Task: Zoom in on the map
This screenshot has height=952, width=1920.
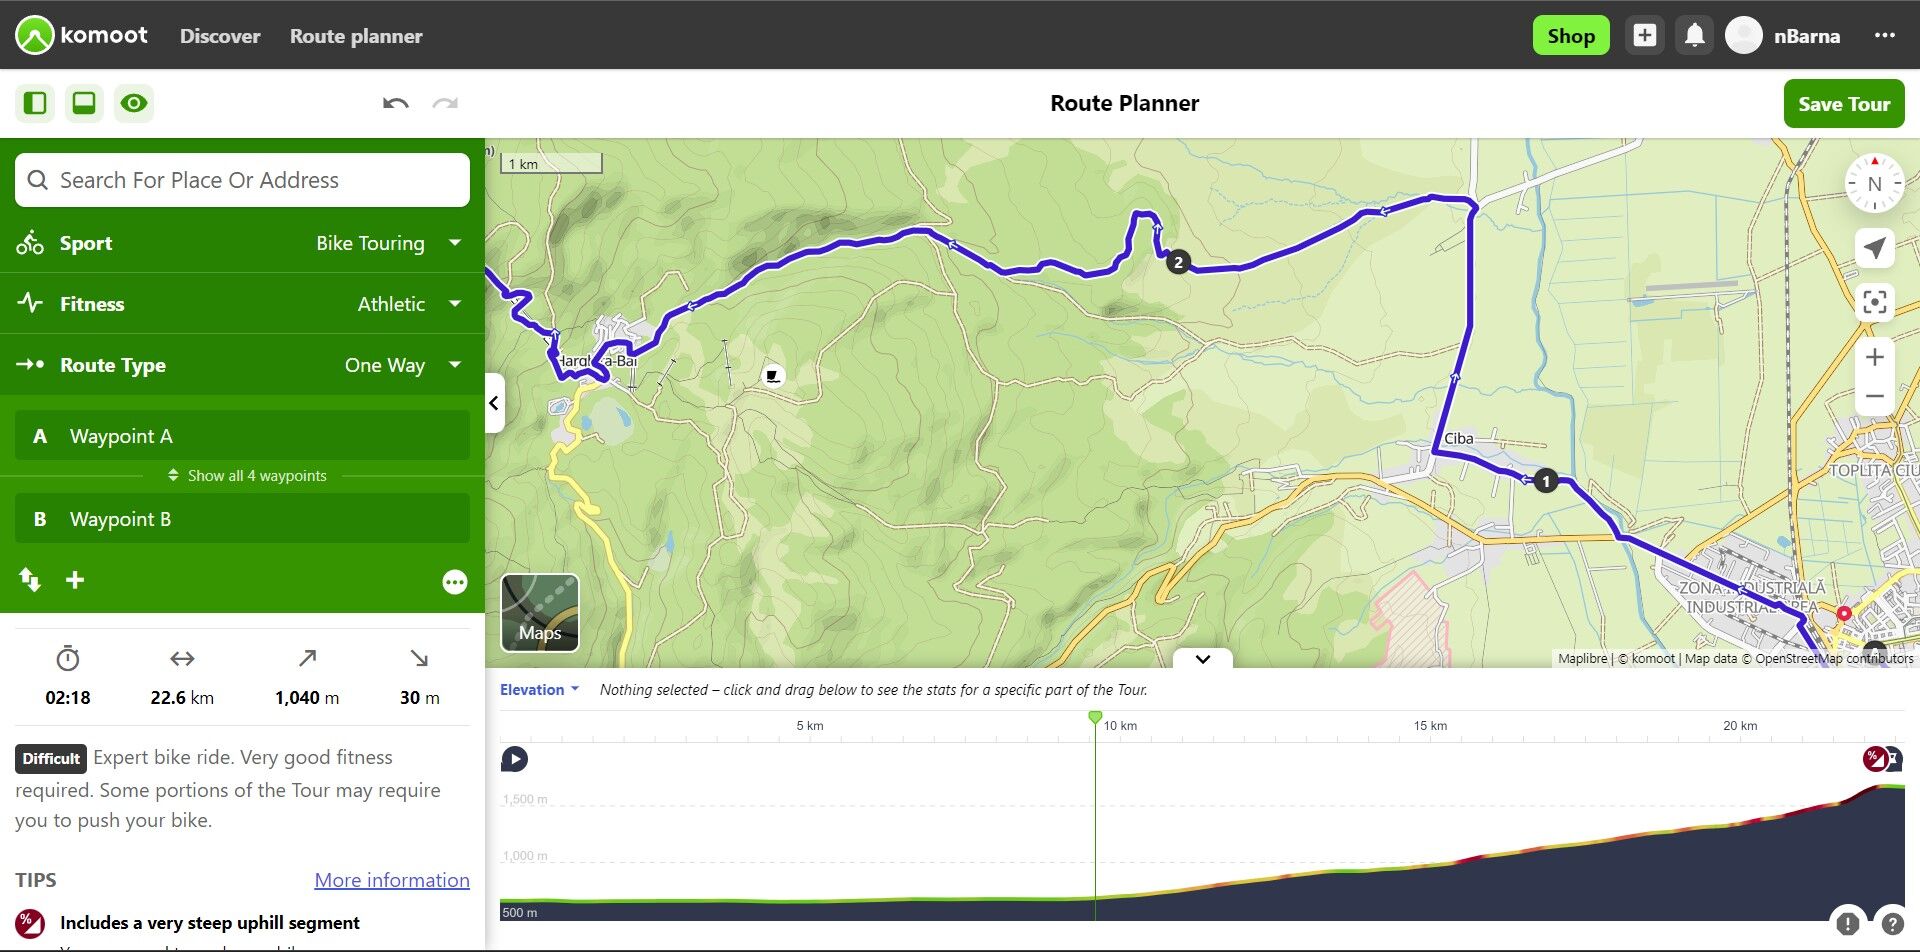Action: point(1874,358)
